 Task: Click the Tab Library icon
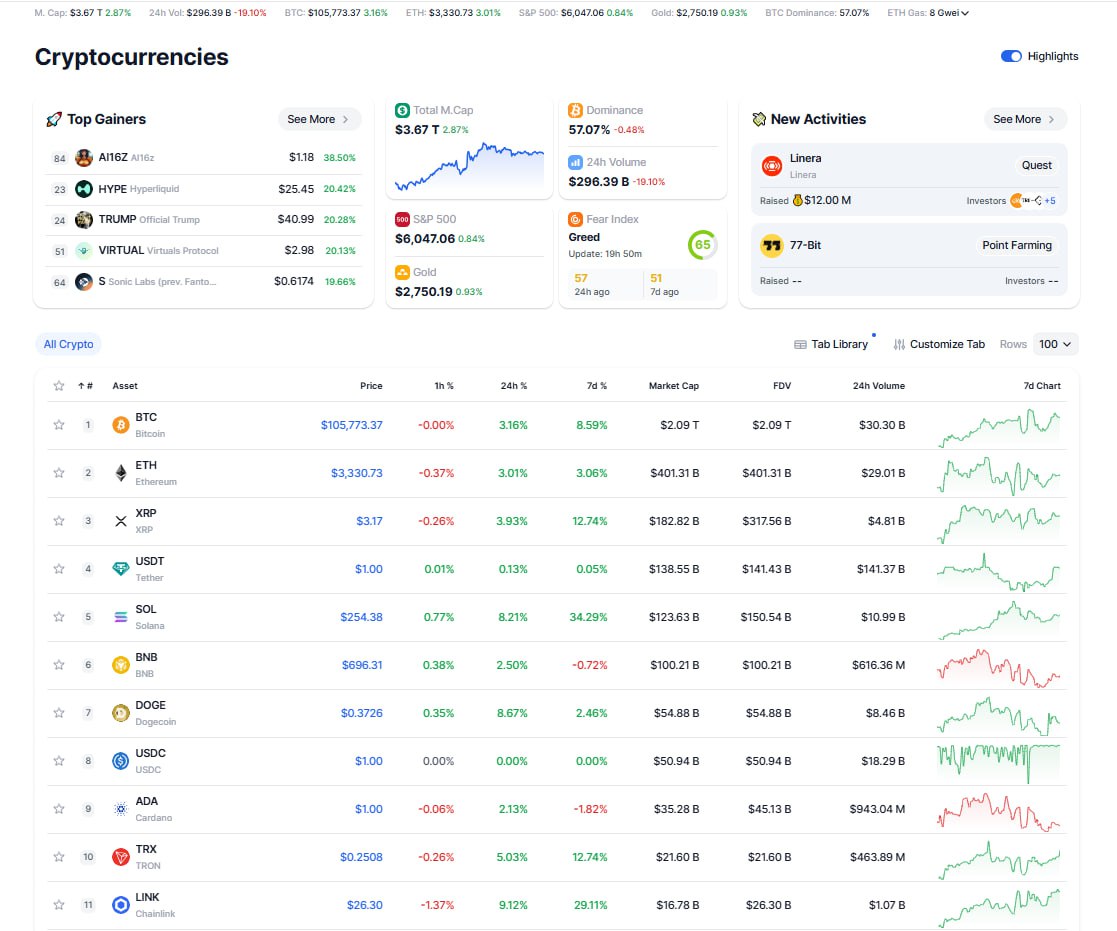800,345
